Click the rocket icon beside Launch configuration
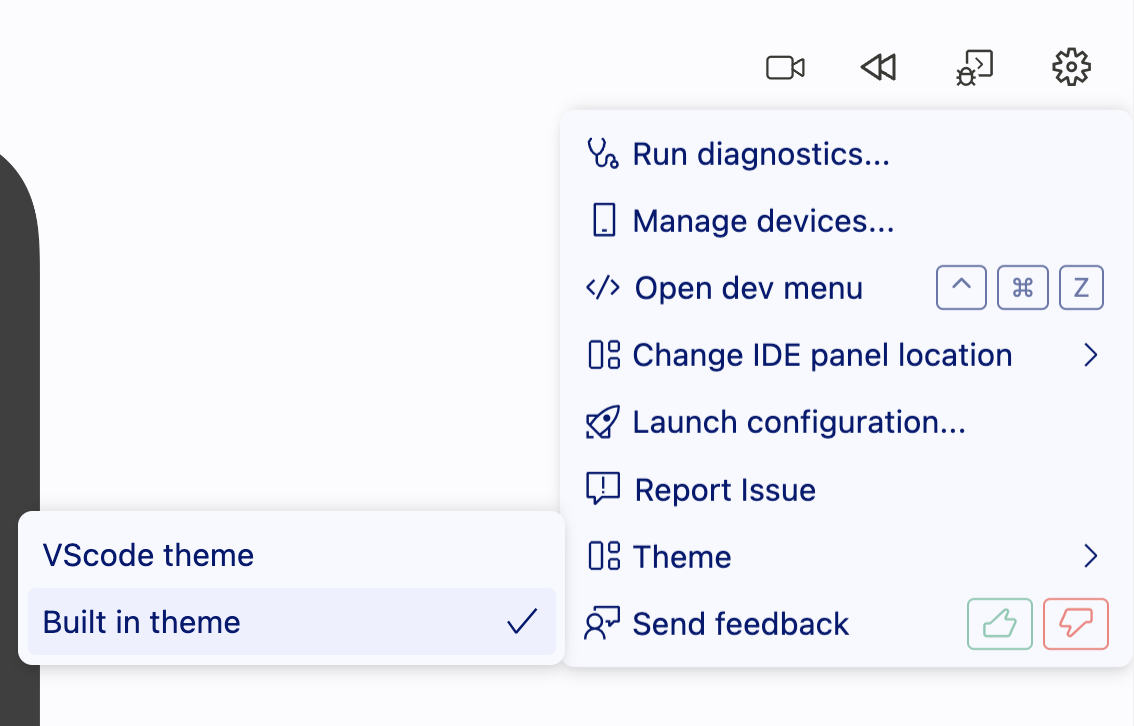 [601, 422]
